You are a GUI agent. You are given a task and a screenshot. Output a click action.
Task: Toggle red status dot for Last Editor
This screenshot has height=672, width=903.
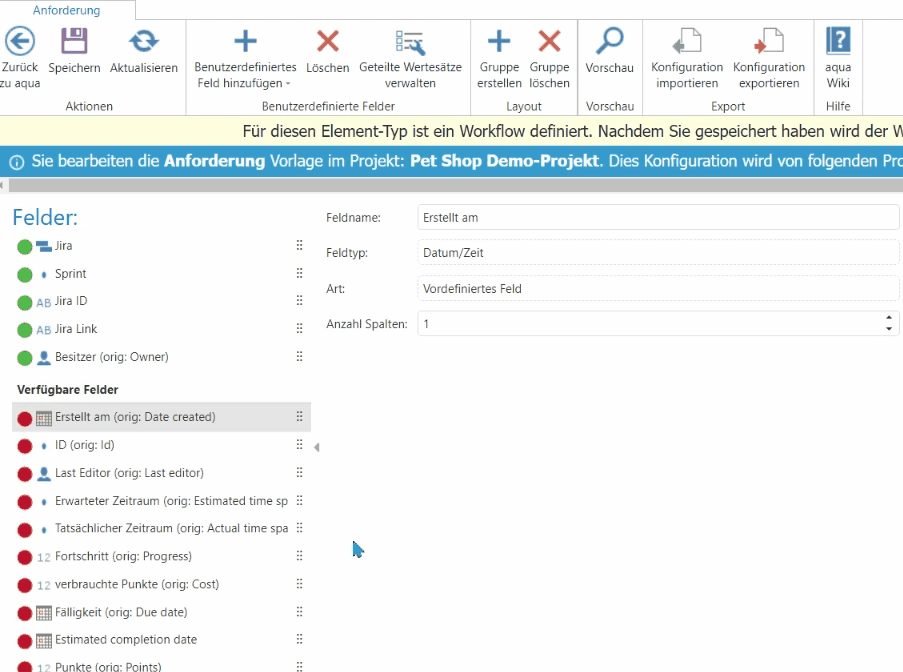(x=25, y=474)
